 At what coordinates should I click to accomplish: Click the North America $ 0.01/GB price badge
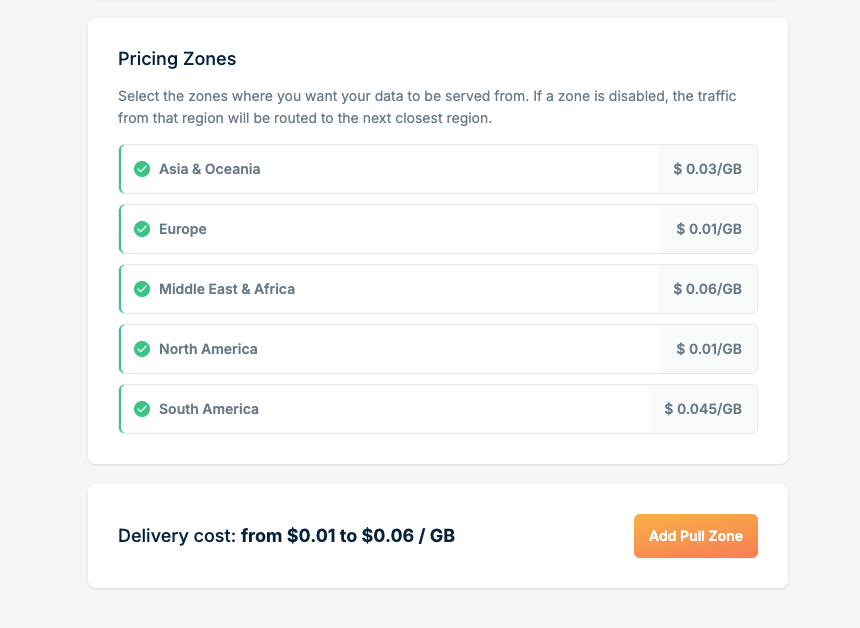tap(709, 349)
